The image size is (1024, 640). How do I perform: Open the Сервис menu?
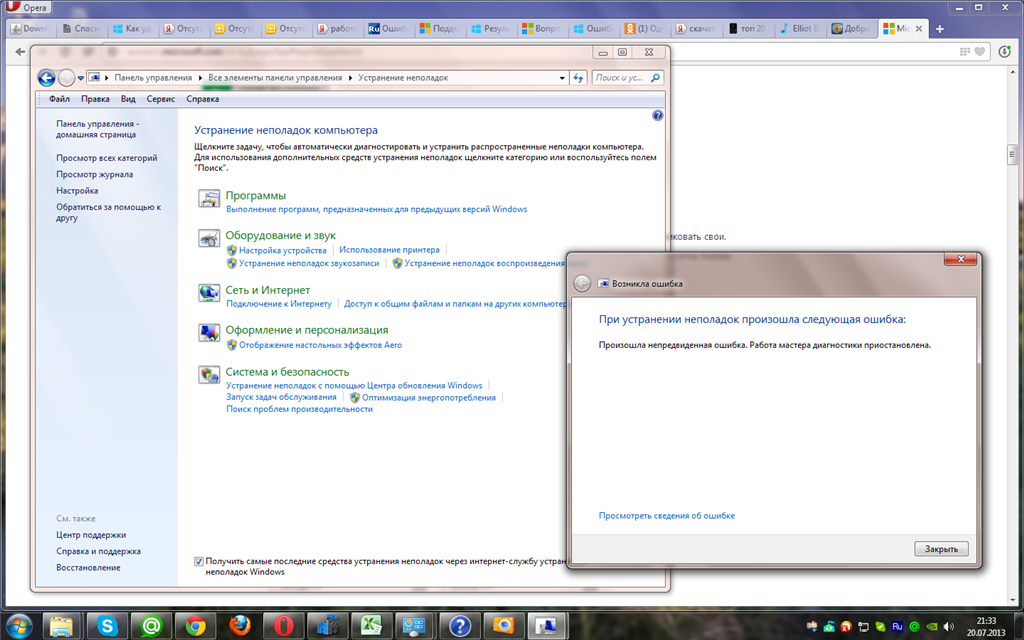(161, 99)
